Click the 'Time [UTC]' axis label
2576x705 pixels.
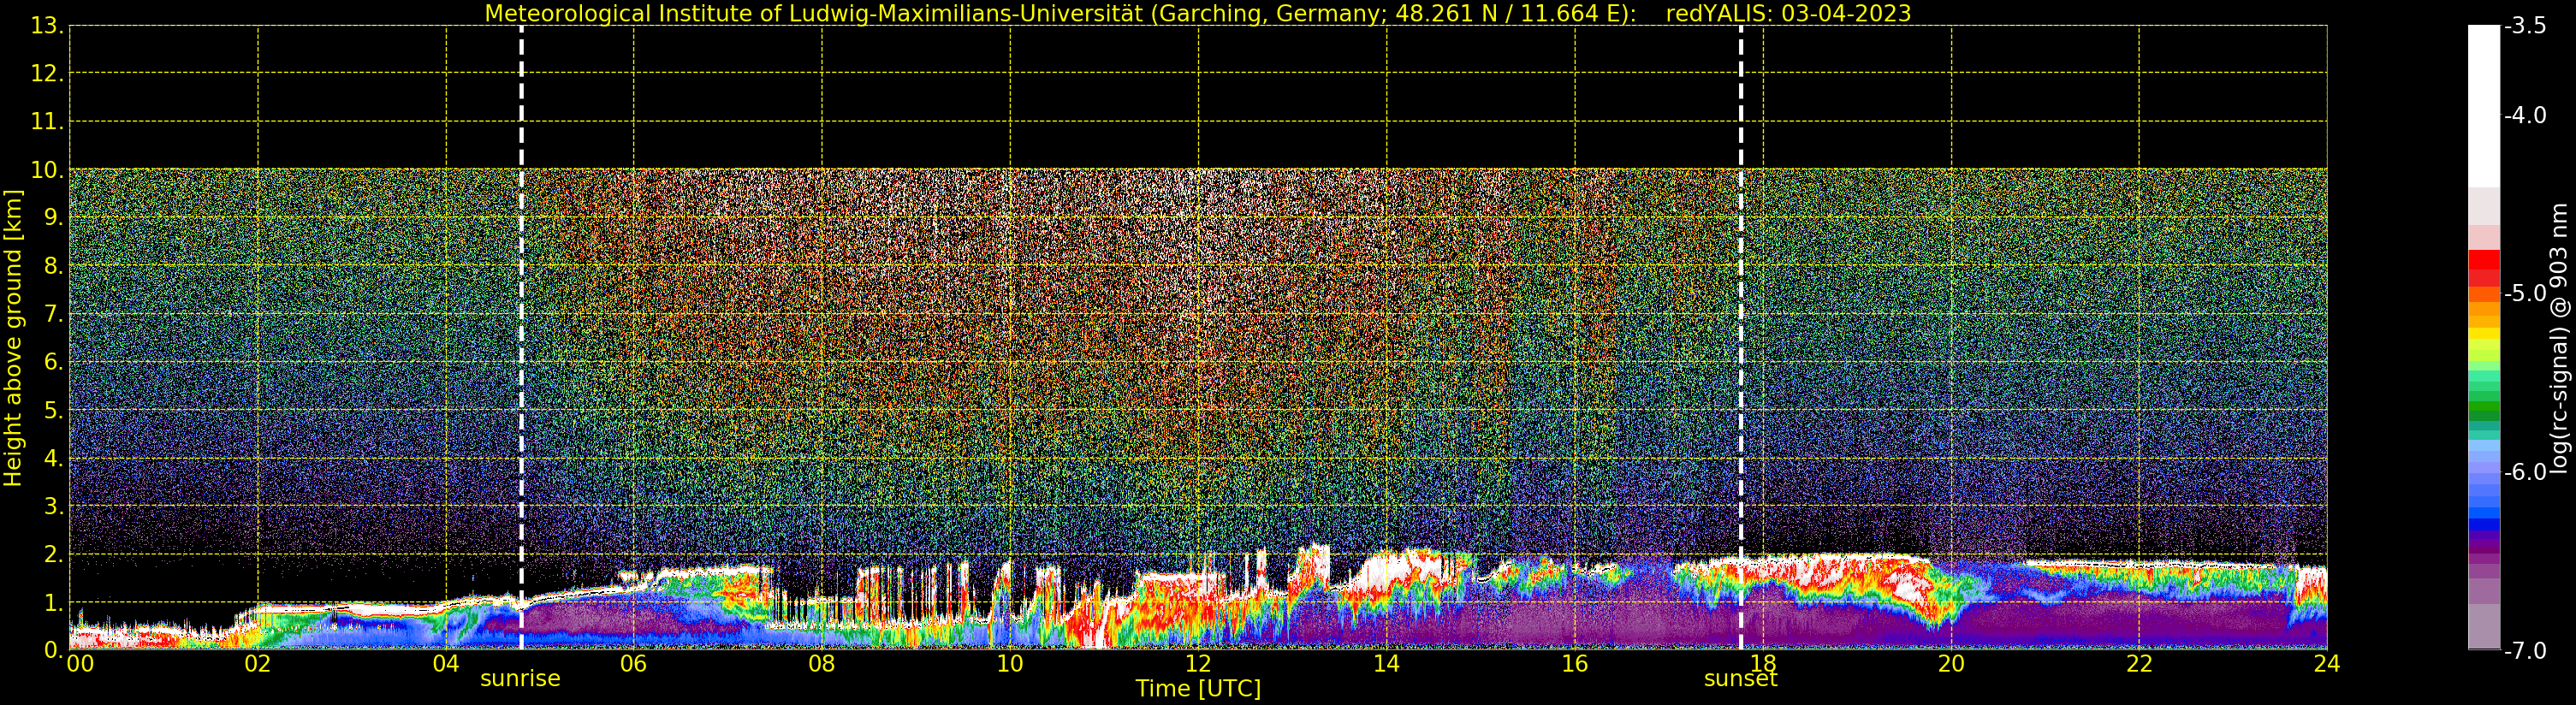pyautogui.click(x=1198, y=688)
